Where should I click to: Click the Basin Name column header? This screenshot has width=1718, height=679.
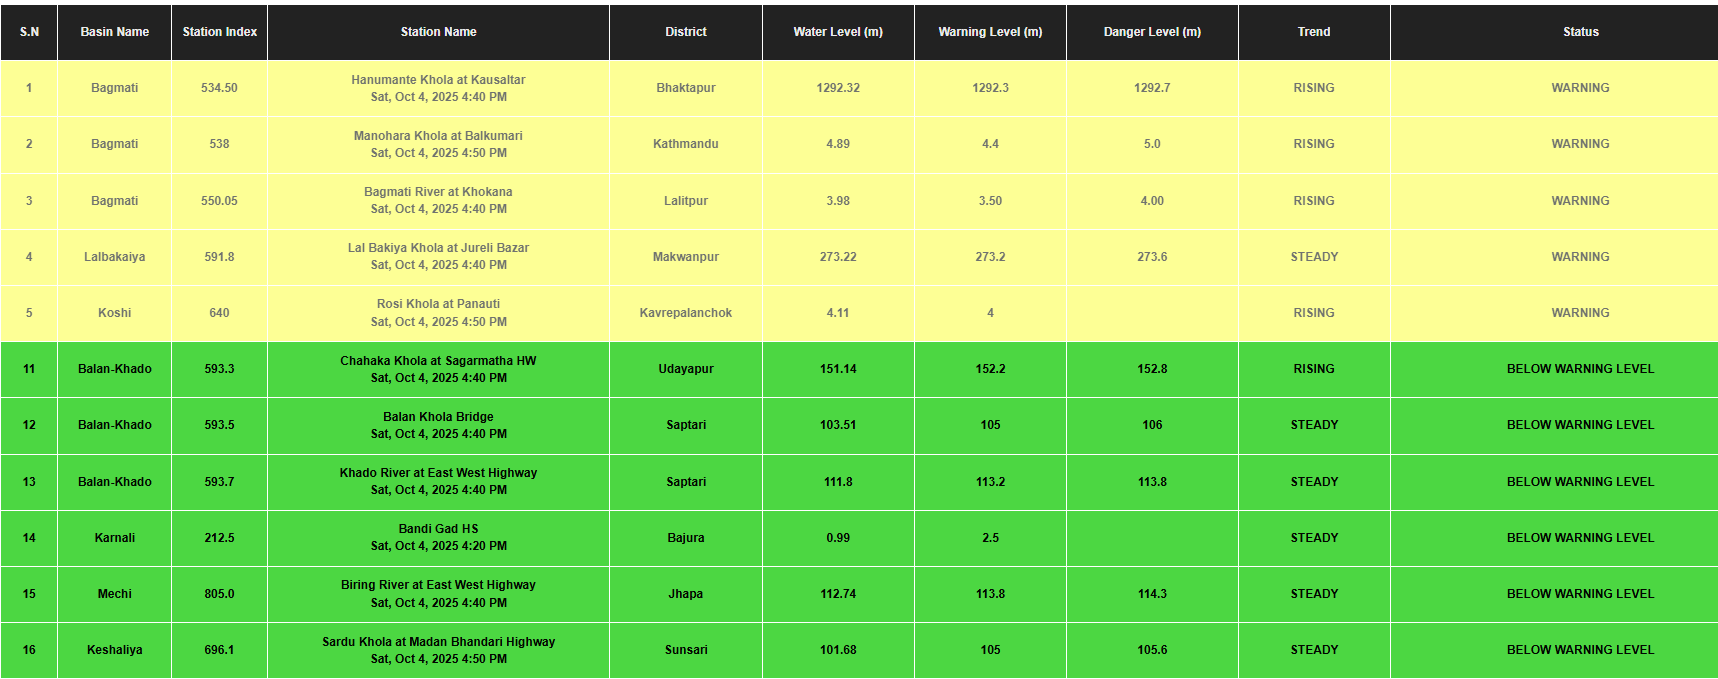point(114,32)
